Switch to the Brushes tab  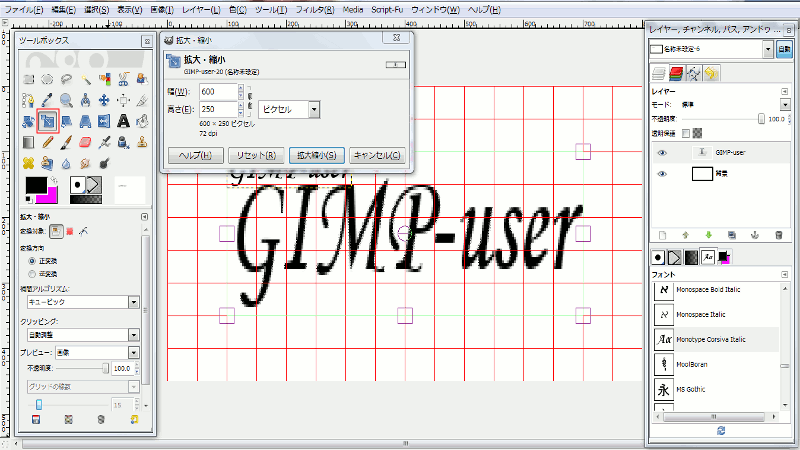(x=658, y=258)
